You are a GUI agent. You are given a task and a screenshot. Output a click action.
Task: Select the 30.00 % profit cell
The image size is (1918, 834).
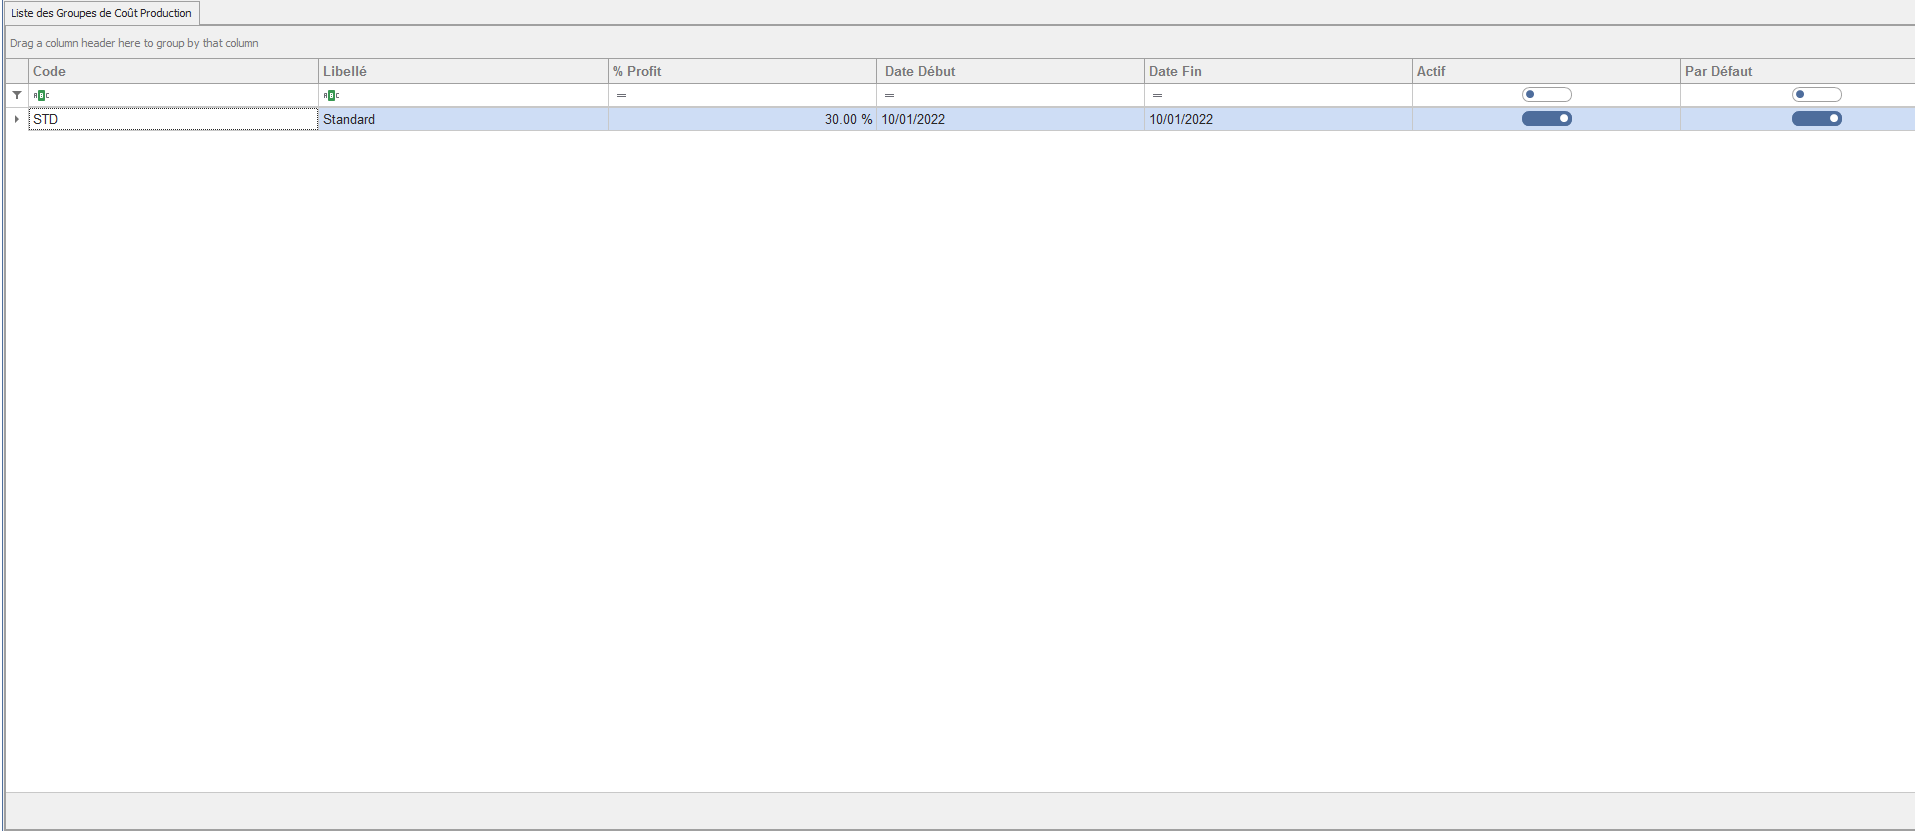click(741, 119)
